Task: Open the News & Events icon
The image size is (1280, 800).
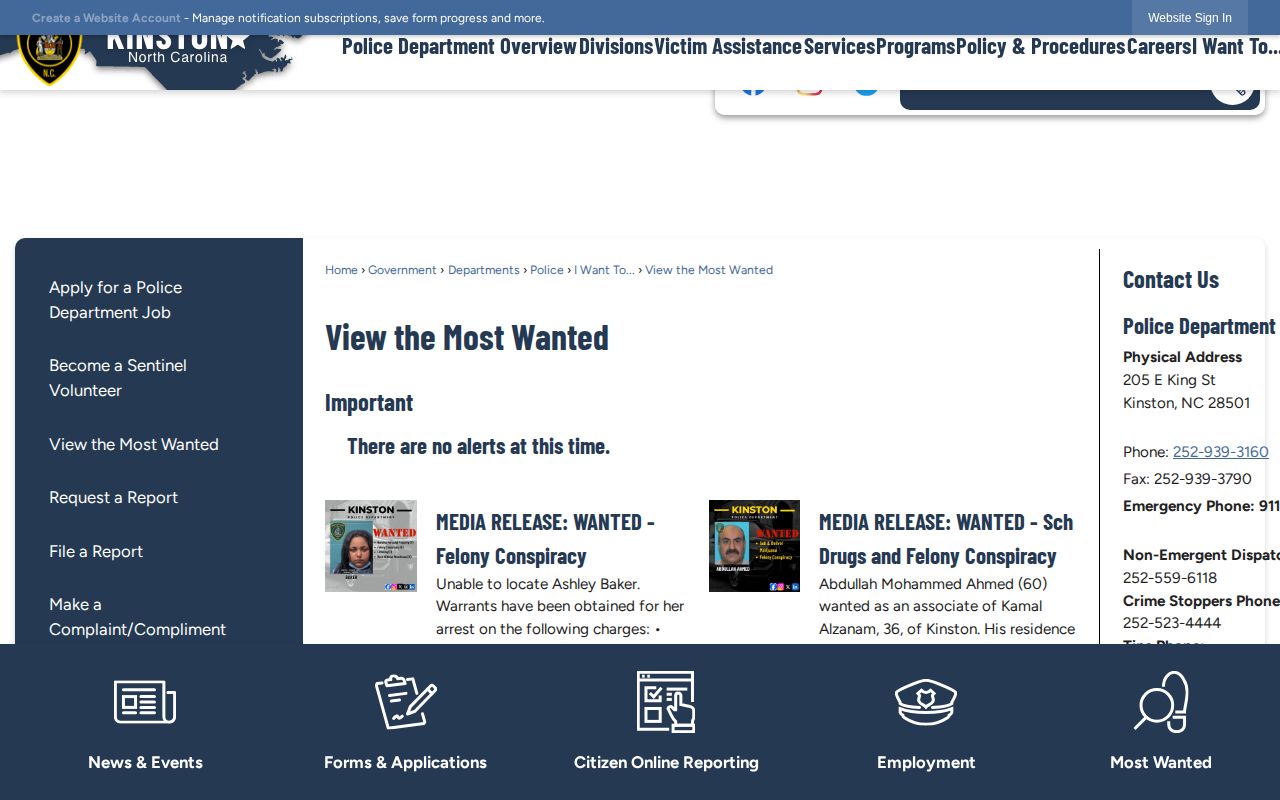Action: pyautogui.click(x=145, y=702)
